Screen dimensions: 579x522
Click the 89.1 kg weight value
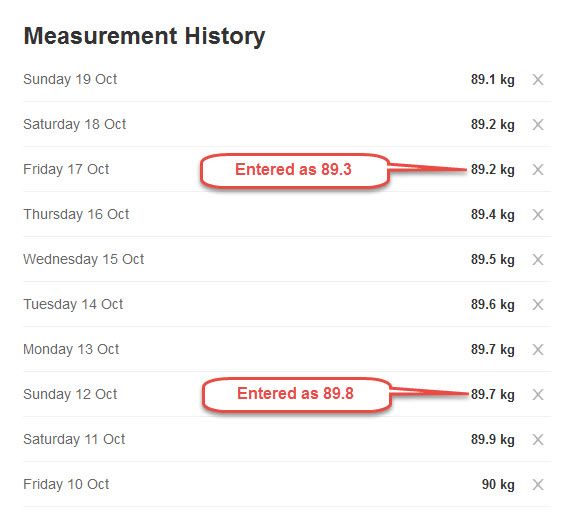pyautogui.click(x=493, y=79)
